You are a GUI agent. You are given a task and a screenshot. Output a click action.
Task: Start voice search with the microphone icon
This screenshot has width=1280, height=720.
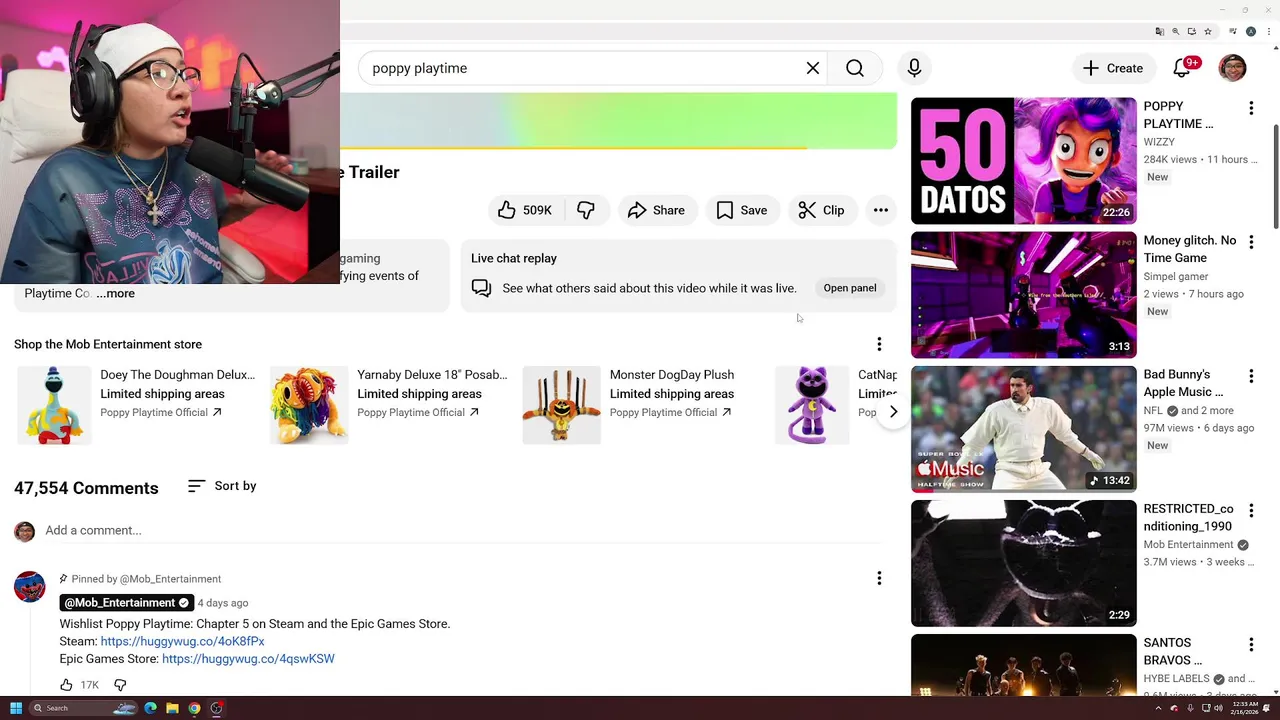[914, 68]
